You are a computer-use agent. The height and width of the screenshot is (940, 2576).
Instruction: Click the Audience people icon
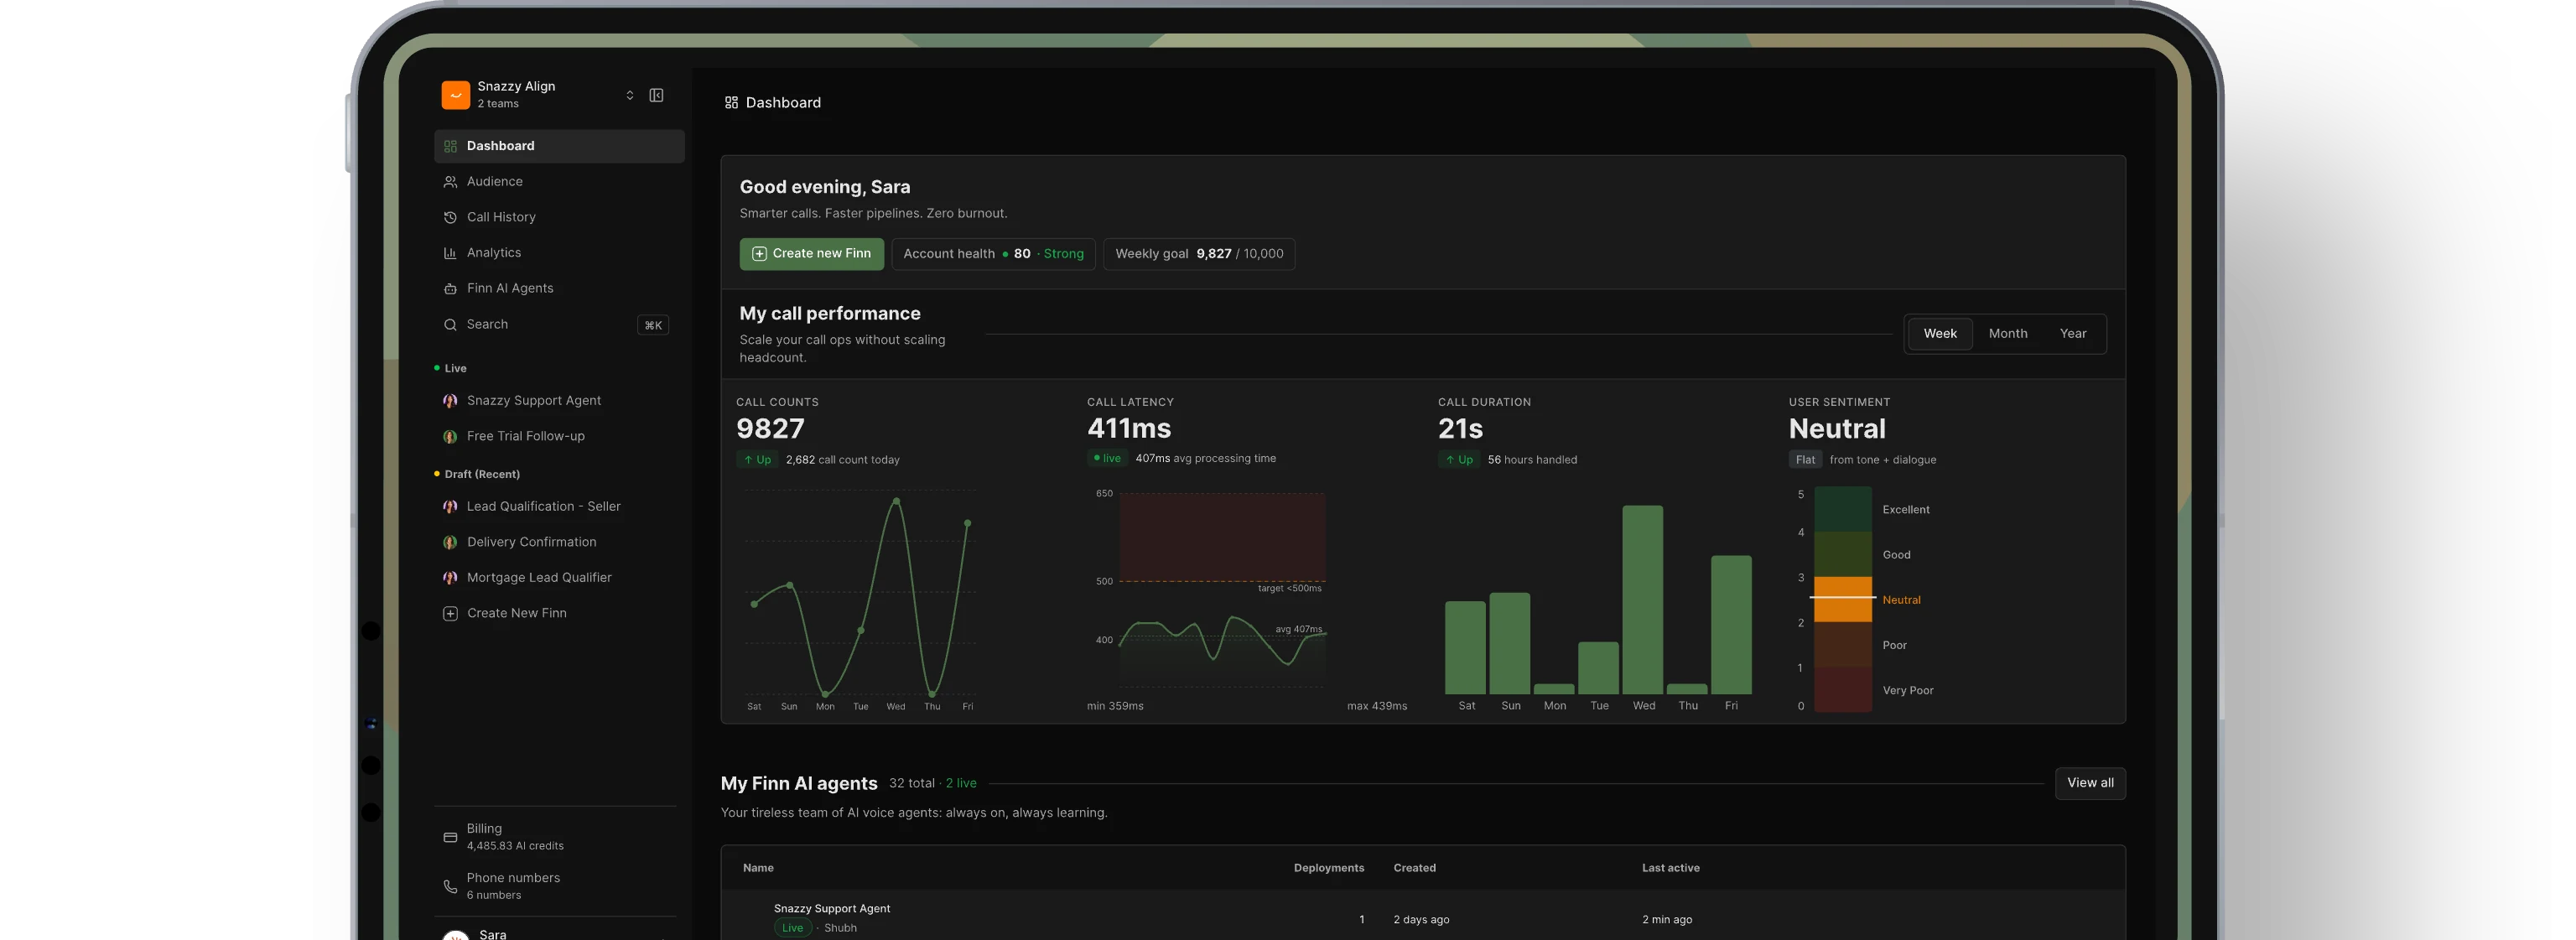click(450, 182)
